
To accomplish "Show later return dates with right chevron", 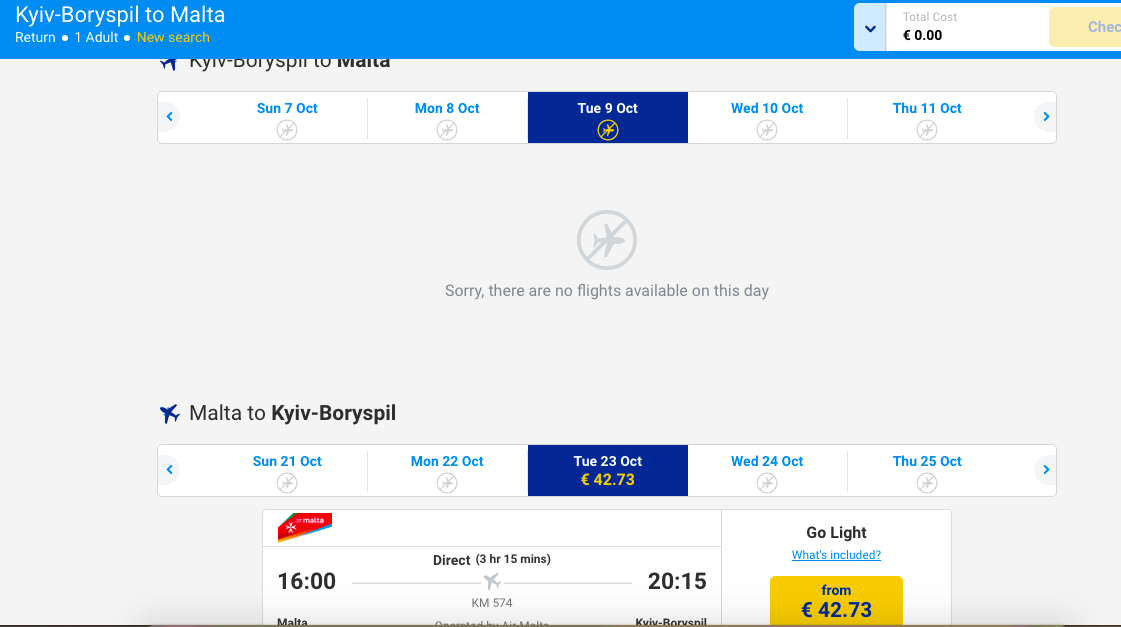I will tap(1045, 470).
